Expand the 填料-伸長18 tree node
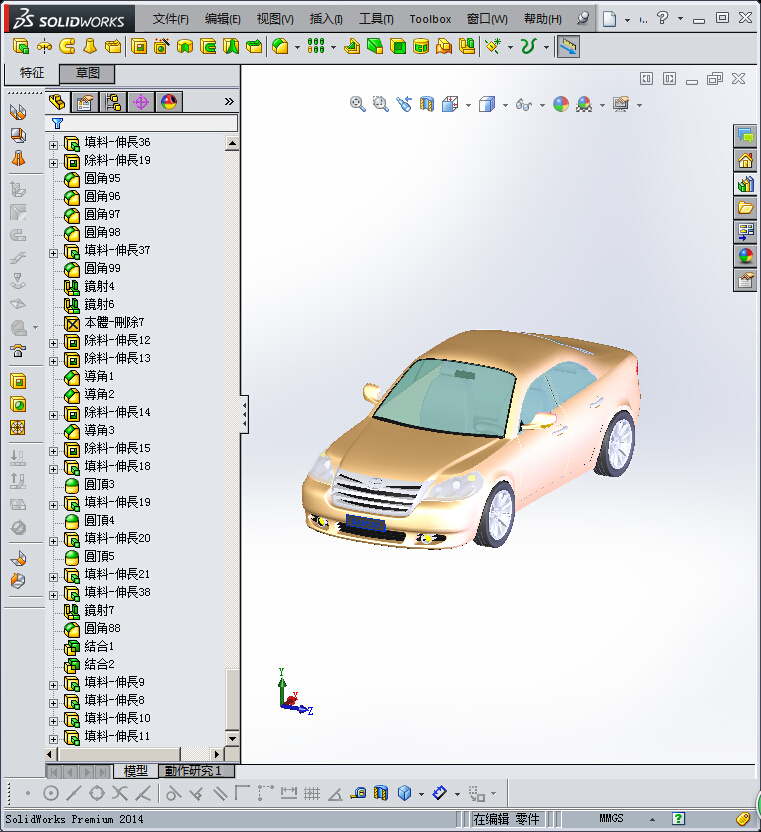Screen dimensions: 761x832 [x=53, y=469]
